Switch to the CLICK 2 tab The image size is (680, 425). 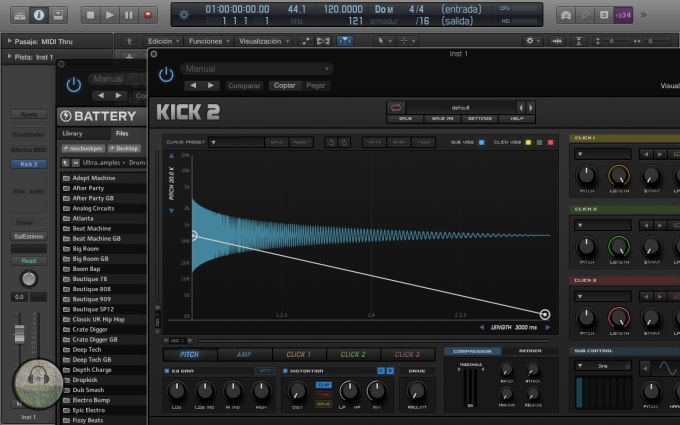pos(353,354)
